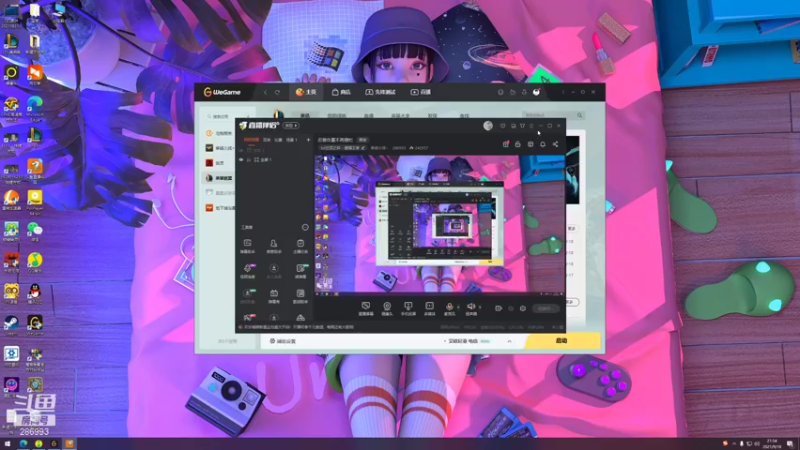Open the QQ penguin desktop shortcut
Screen dimensions: 800x450
pos(35,293)
